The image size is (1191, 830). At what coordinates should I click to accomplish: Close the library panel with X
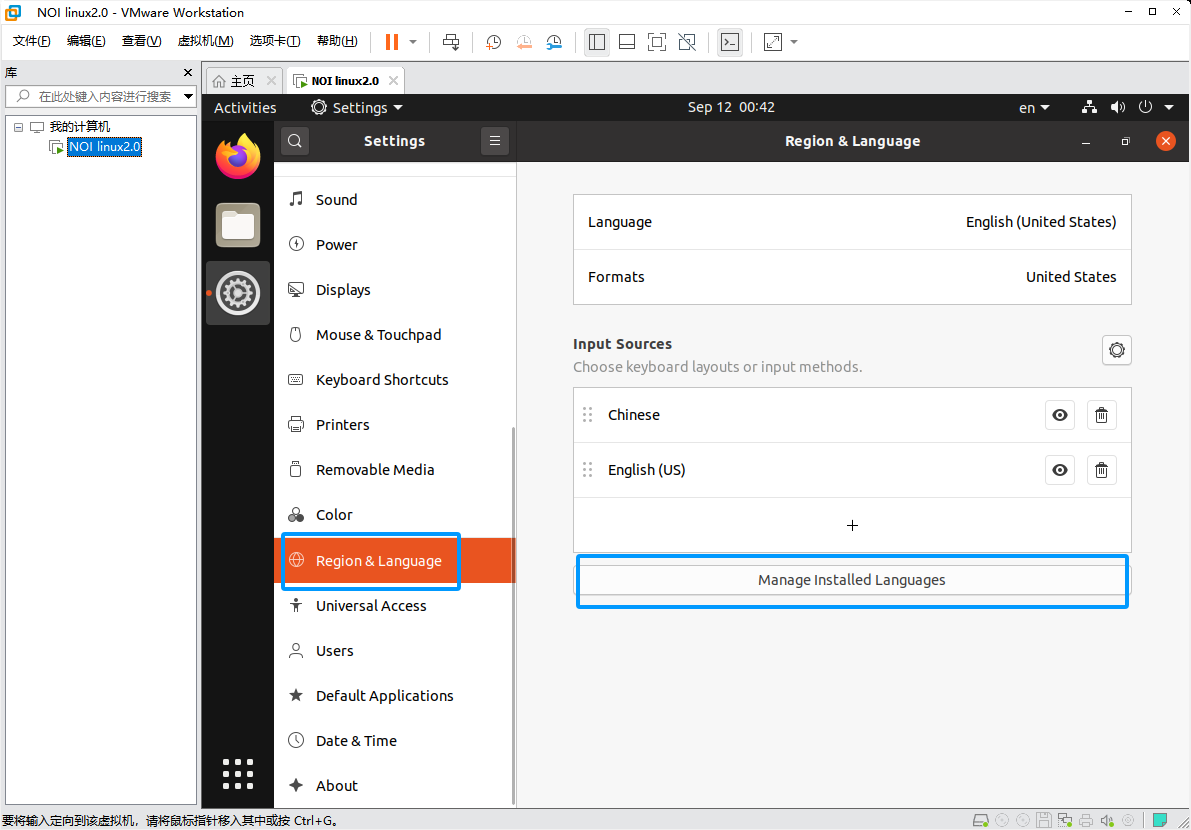(x=188, y=72)
